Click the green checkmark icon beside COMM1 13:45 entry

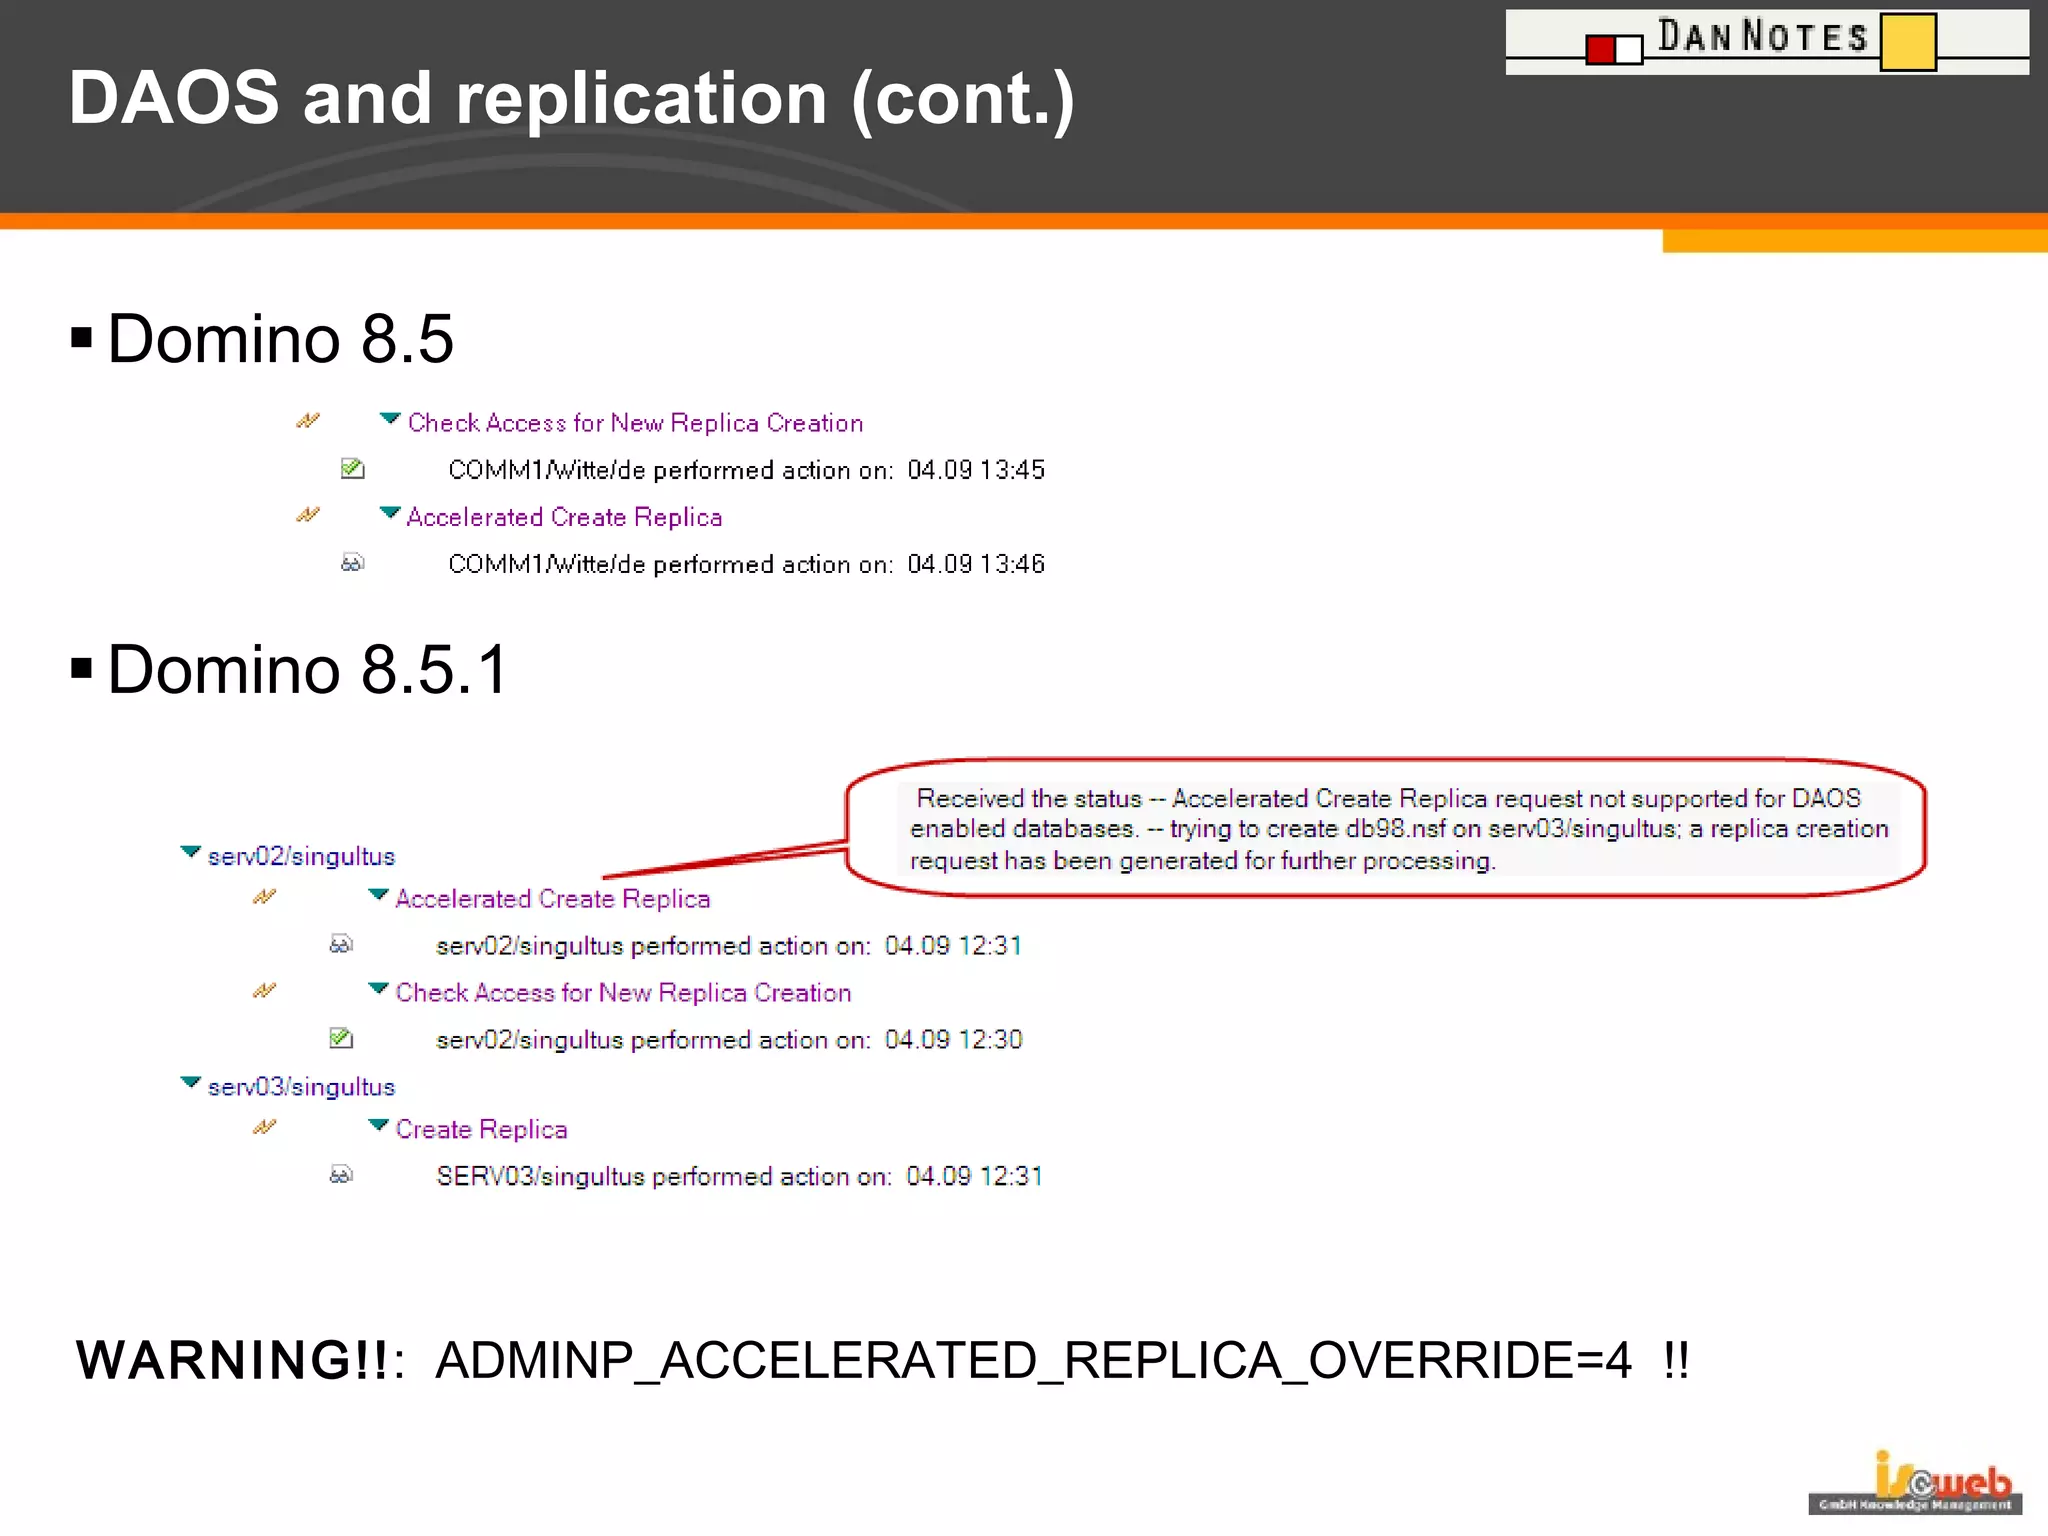coord(352,468)
